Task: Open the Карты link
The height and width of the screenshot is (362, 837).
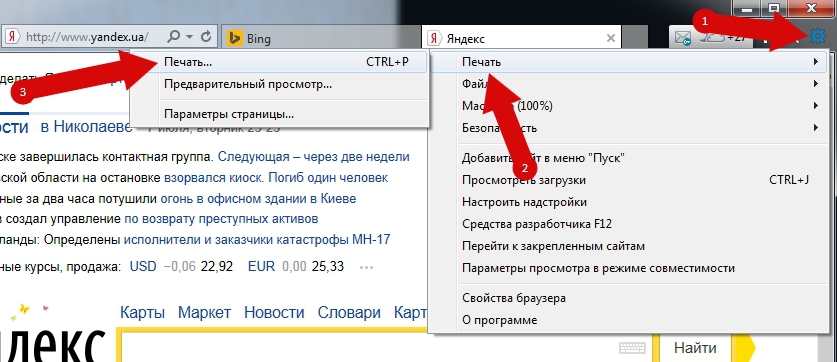Action: click(143, 312)
